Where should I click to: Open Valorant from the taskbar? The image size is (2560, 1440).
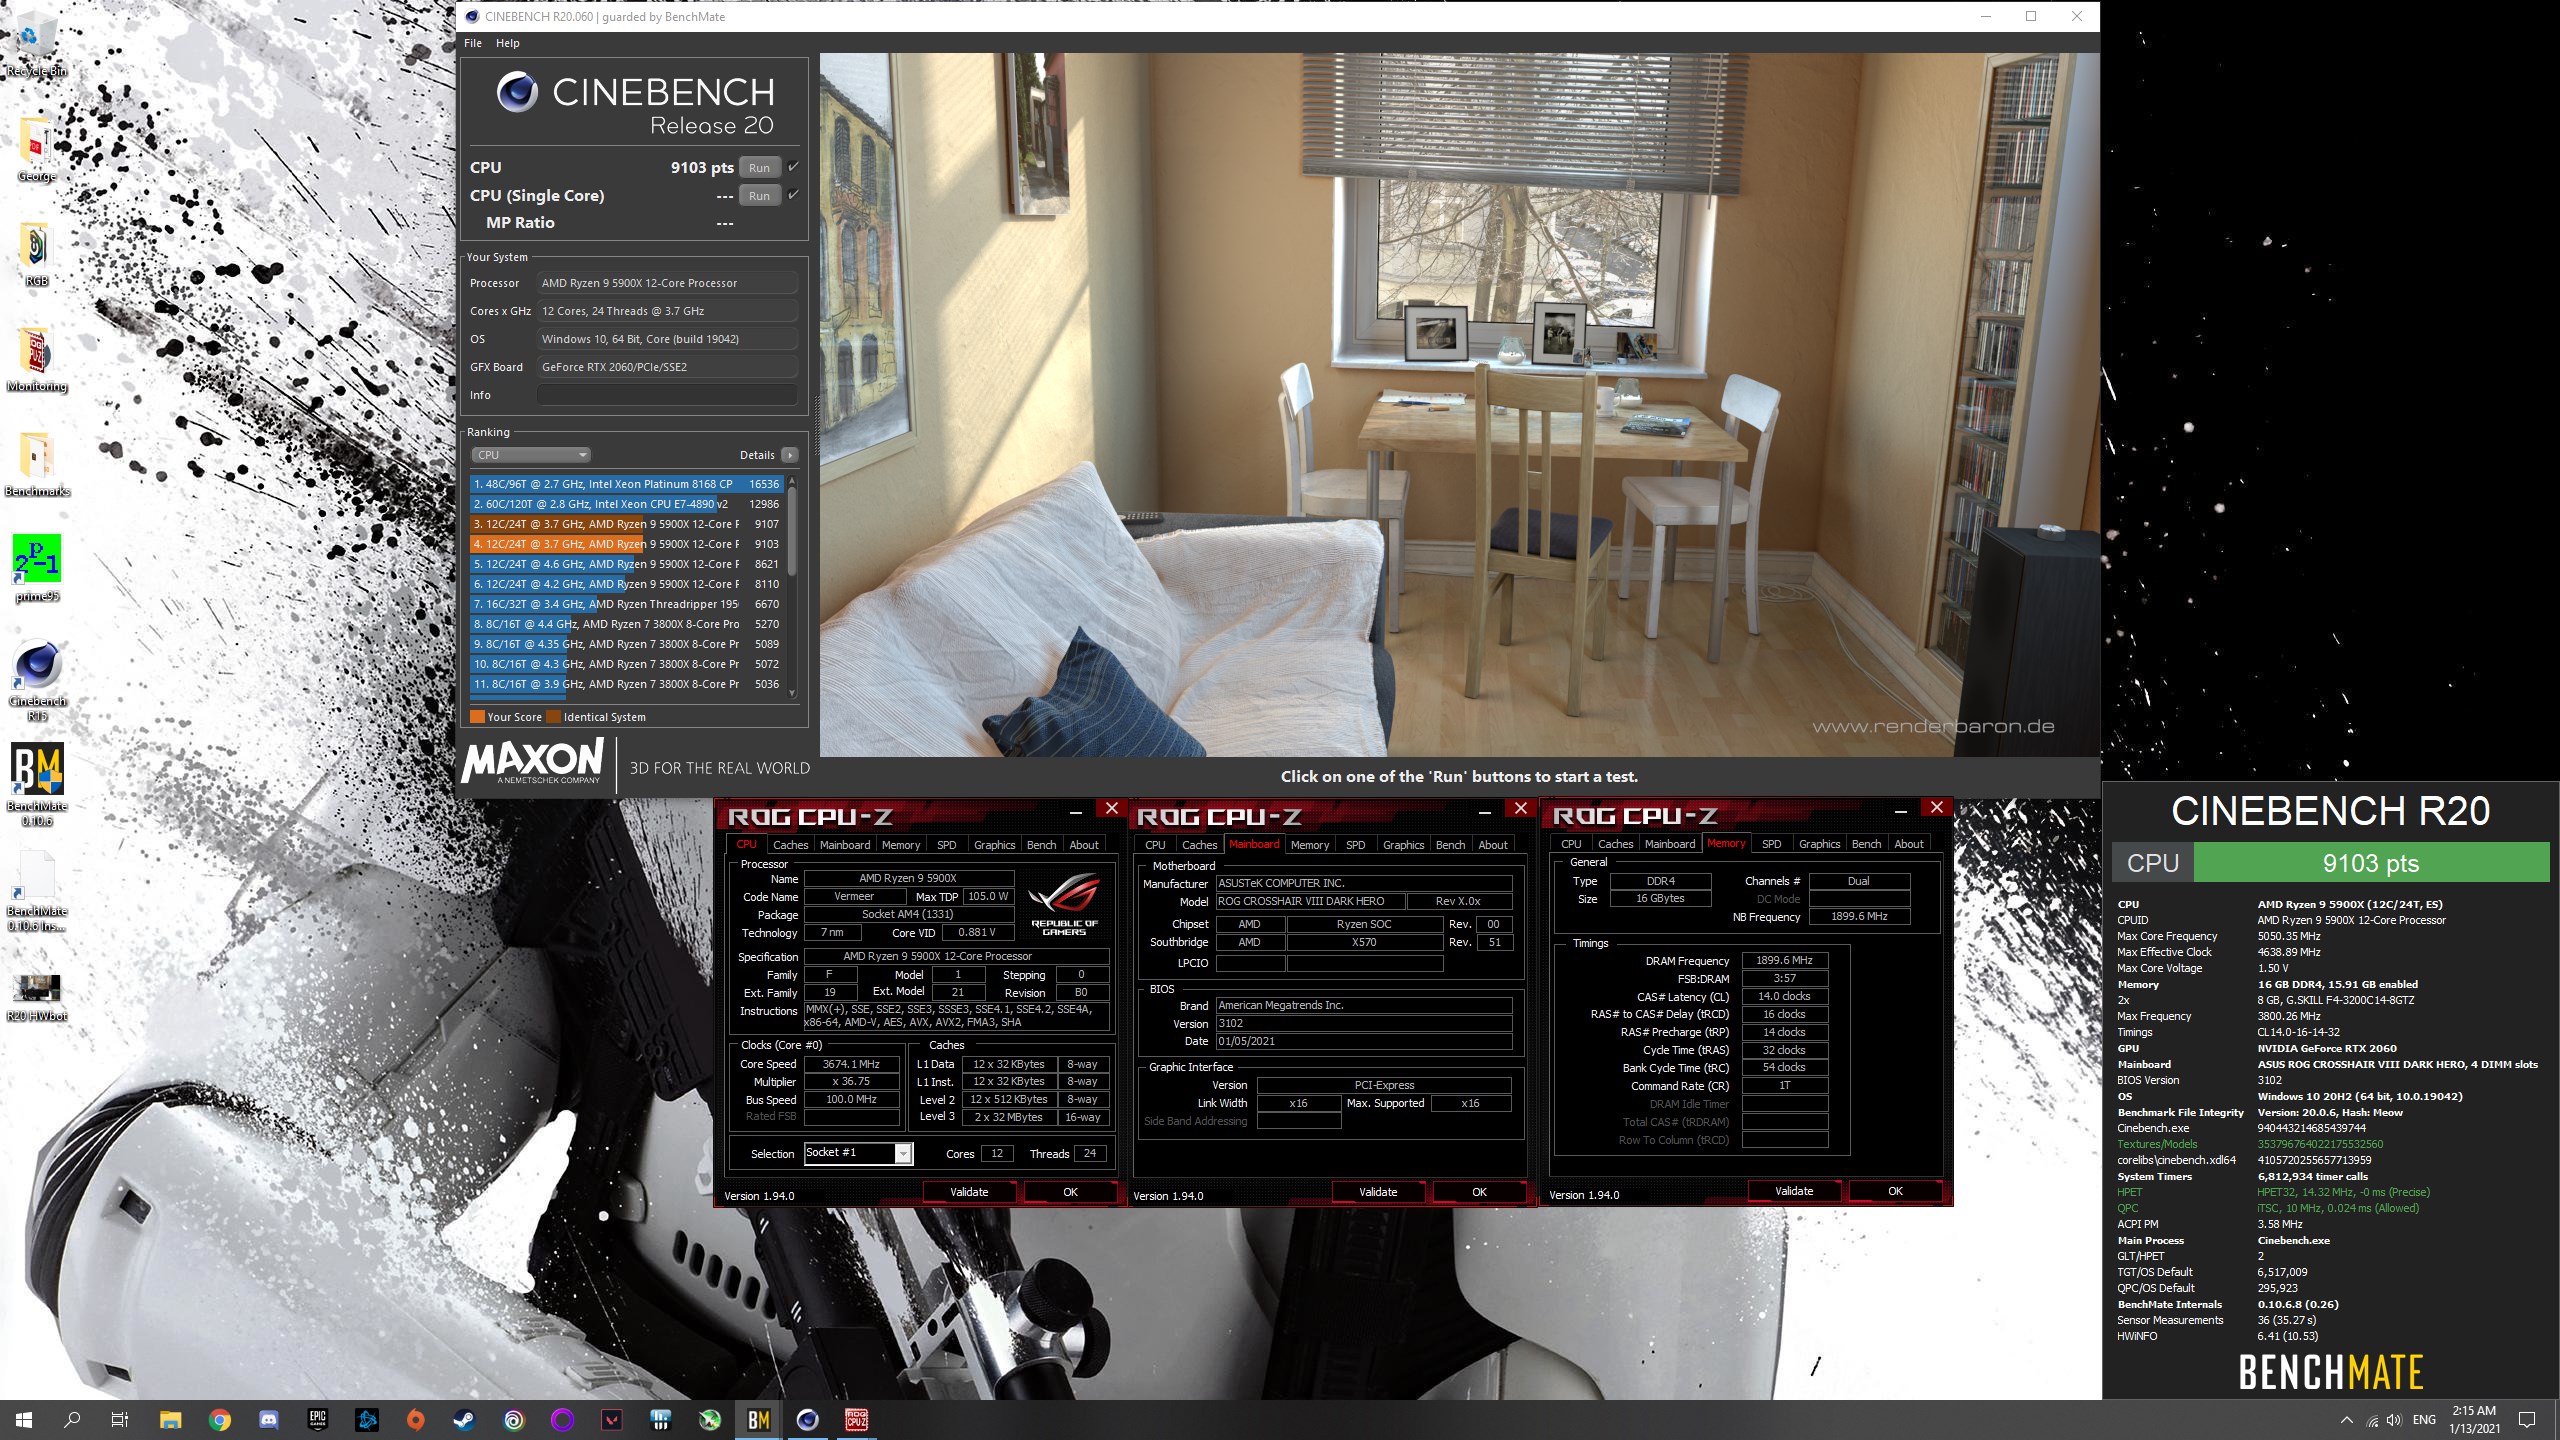(x=612, y=1420)
